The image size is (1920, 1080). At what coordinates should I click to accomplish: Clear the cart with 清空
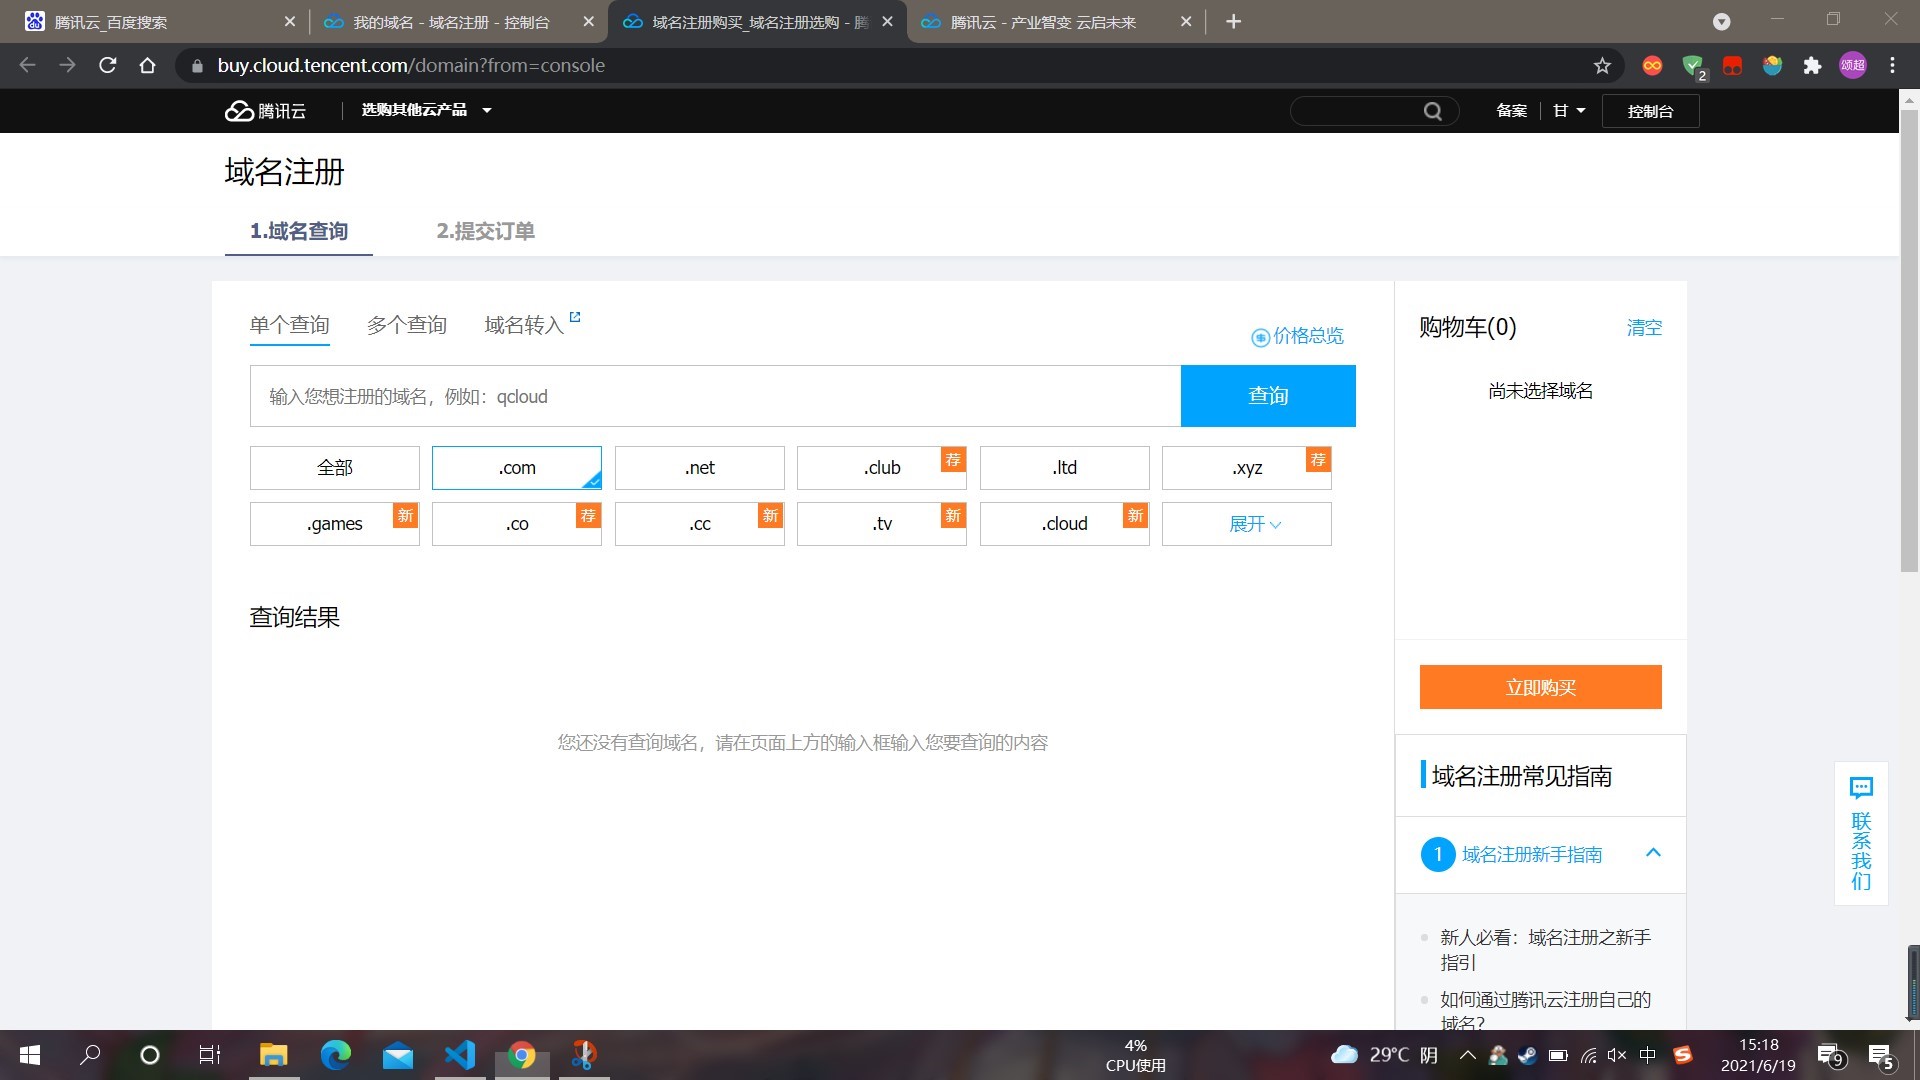(1644, 328)
